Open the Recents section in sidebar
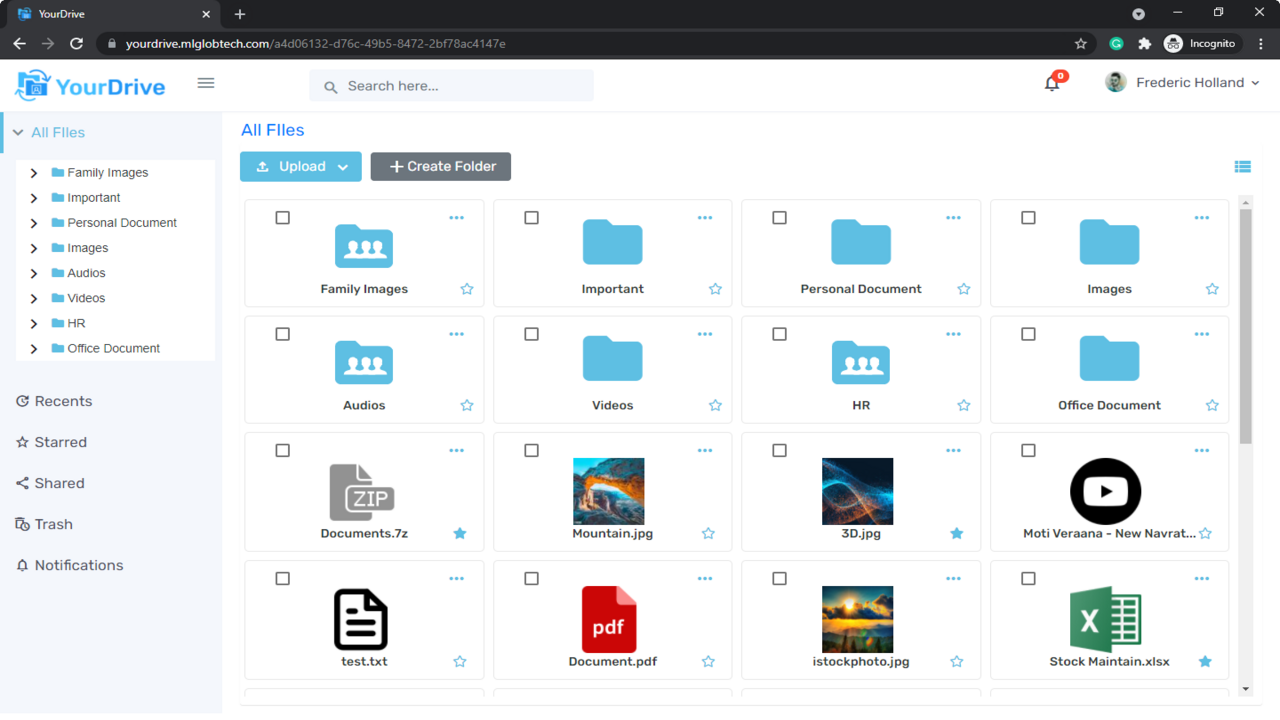 coord(62,400)
